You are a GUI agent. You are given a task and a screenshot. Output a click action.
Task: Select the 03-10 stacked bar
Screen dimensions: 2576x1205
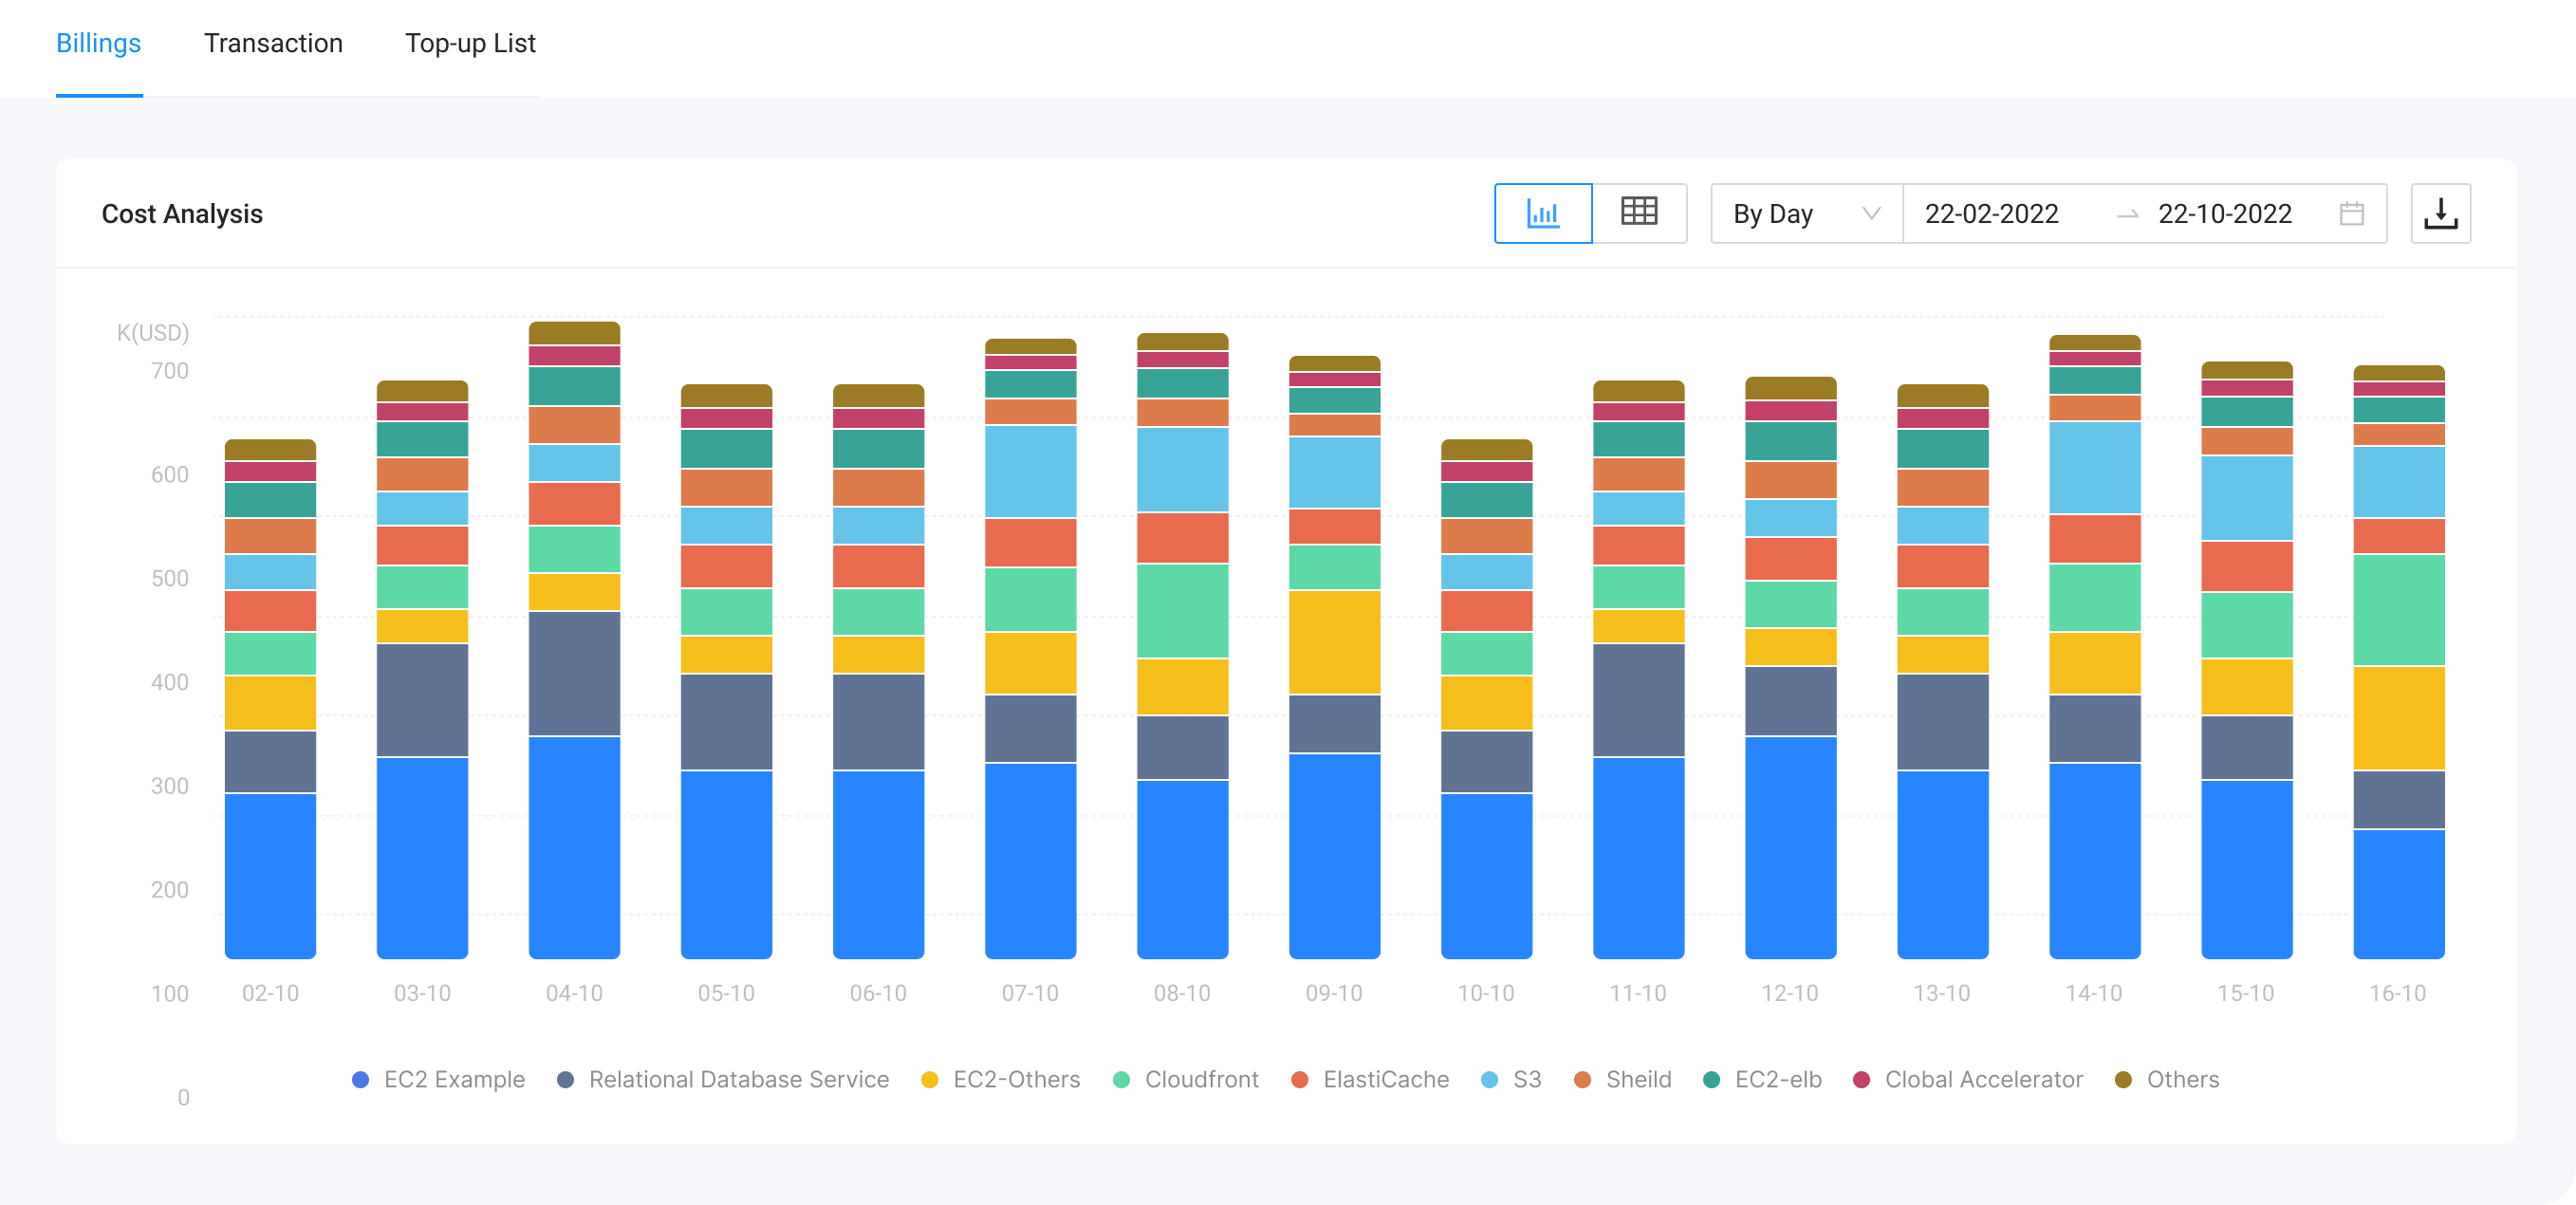[x=422, y=669]
